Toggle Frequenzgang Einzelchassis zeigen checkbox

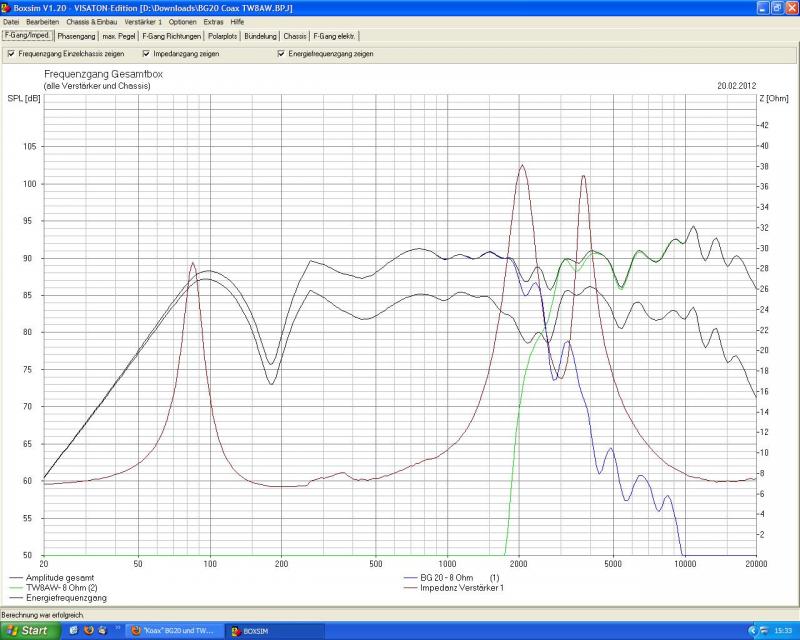(x=11, y=54)
